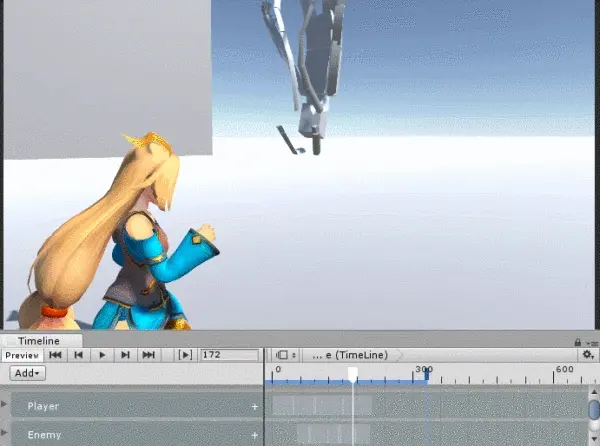The width and height of the screenshot is (600, 446).
Task: Open the timeline sequence selector dropdown
Action: point(286,355)
